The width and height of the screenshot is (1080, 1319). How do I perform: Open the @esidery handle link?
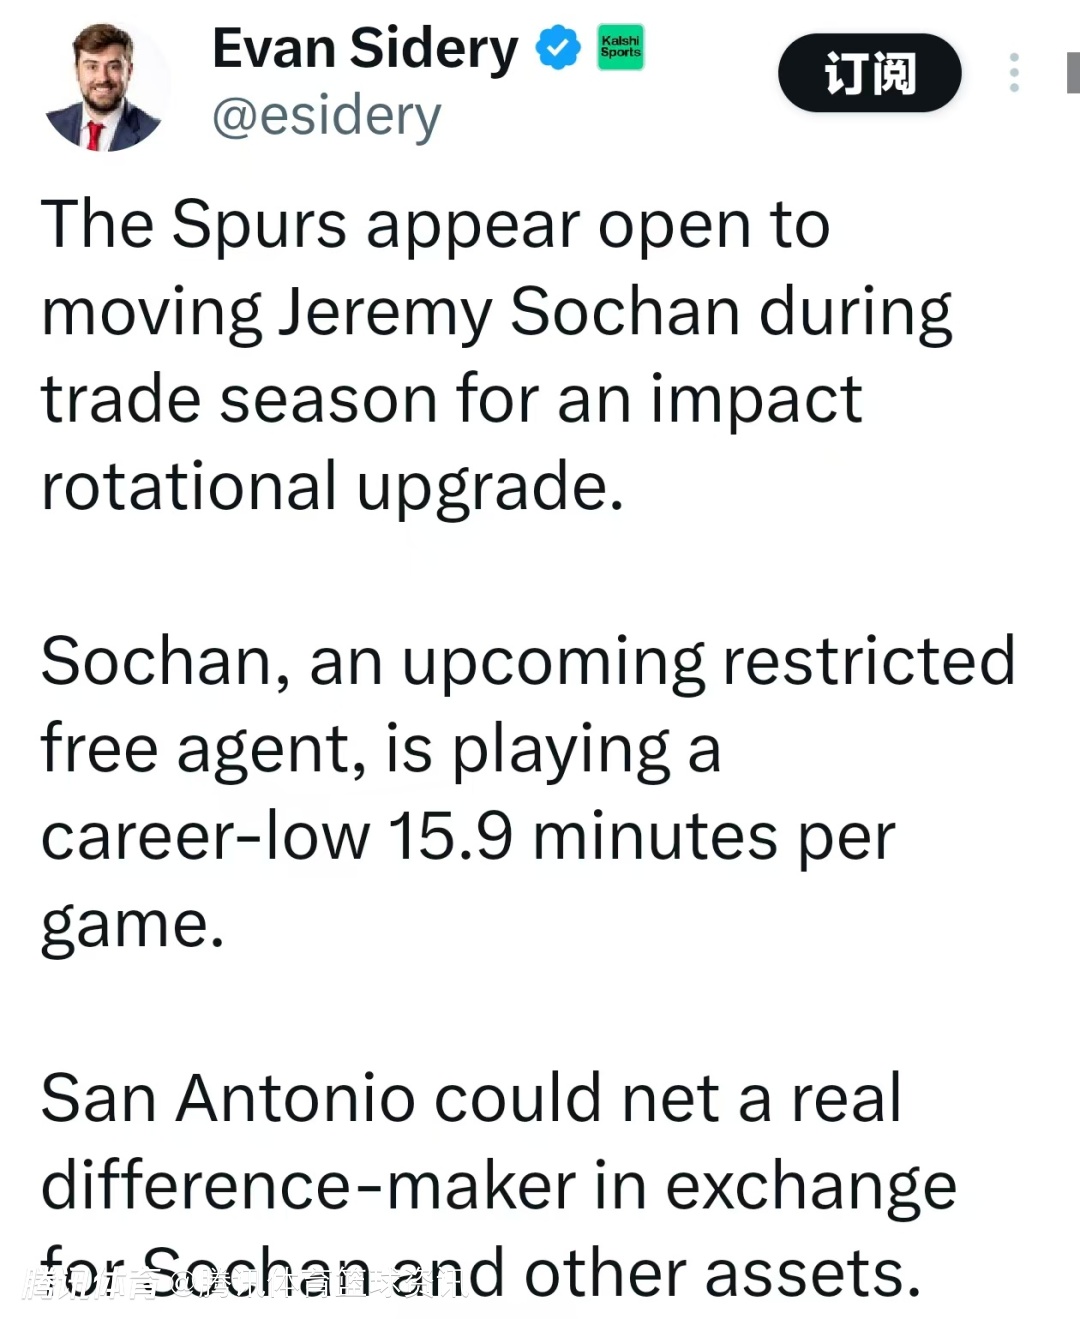pos(326,116)
